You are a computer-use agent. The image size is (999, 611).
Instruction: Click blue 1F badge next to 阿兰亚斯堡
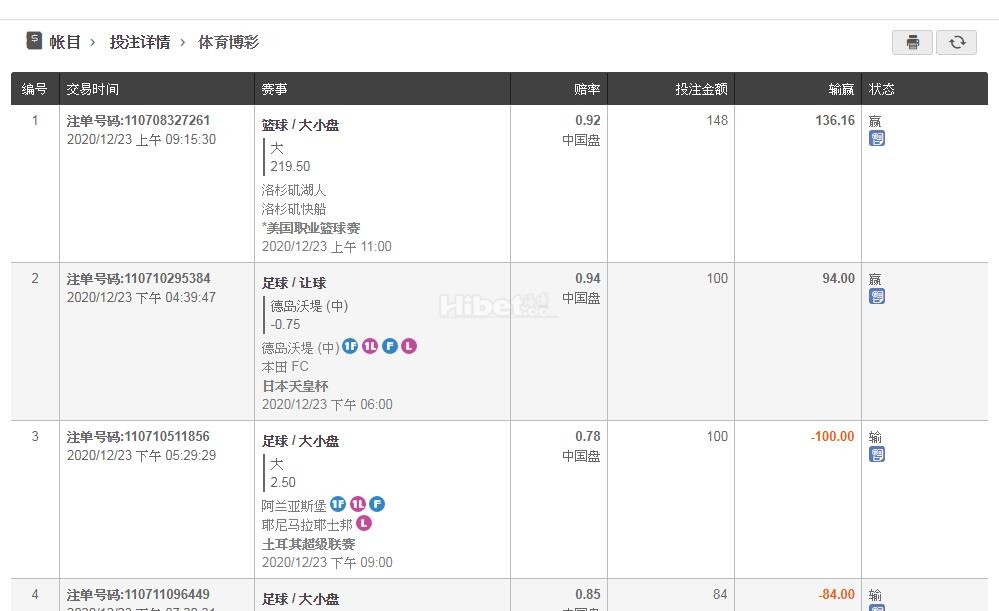338,504
